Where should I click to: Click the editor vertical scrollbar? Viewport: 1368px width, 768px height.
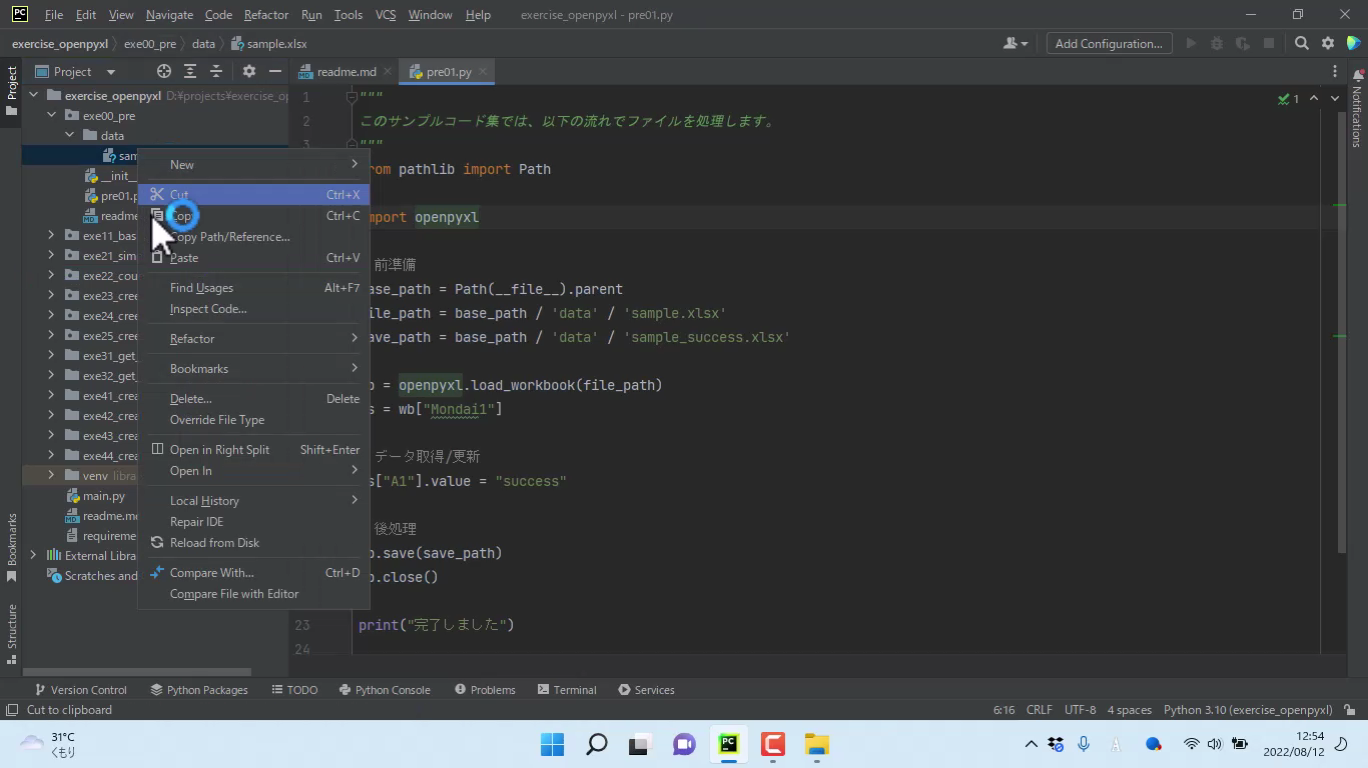tap(1341, 330)
